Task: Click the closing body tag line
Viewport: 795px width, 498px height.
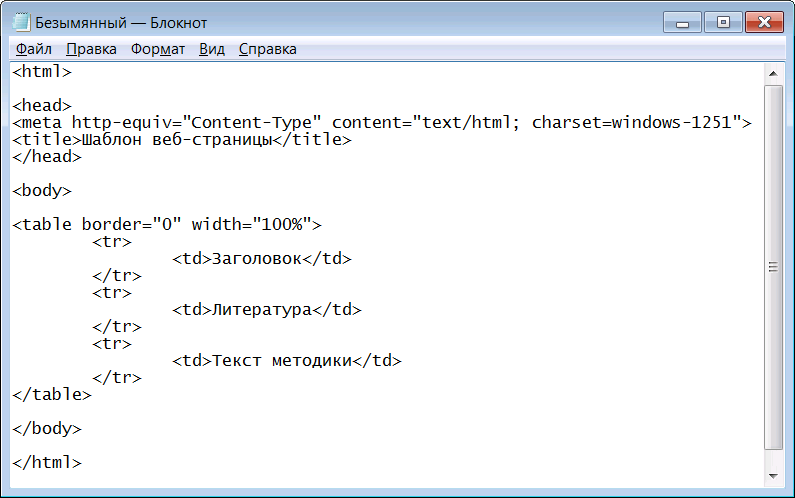Action: 47,429
